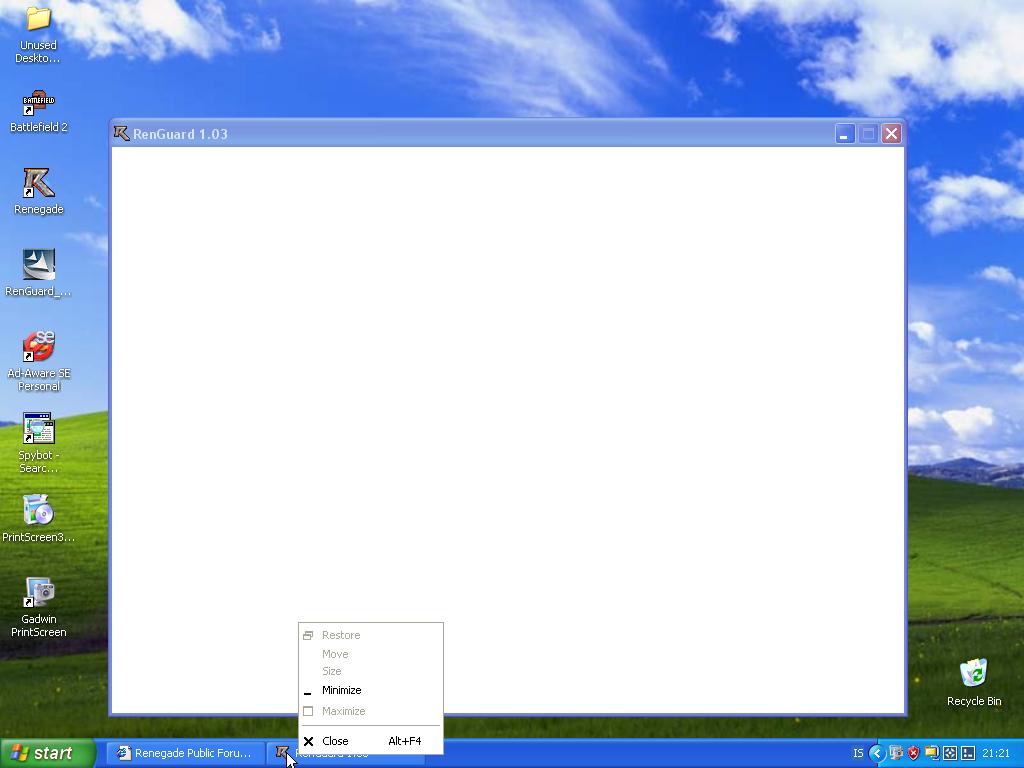The height and width of the screenshot is (768, 1024).
Task: Switch to Renegade Public Forum taskbar button
Action: pyautogui.click(x=184, y=753)
